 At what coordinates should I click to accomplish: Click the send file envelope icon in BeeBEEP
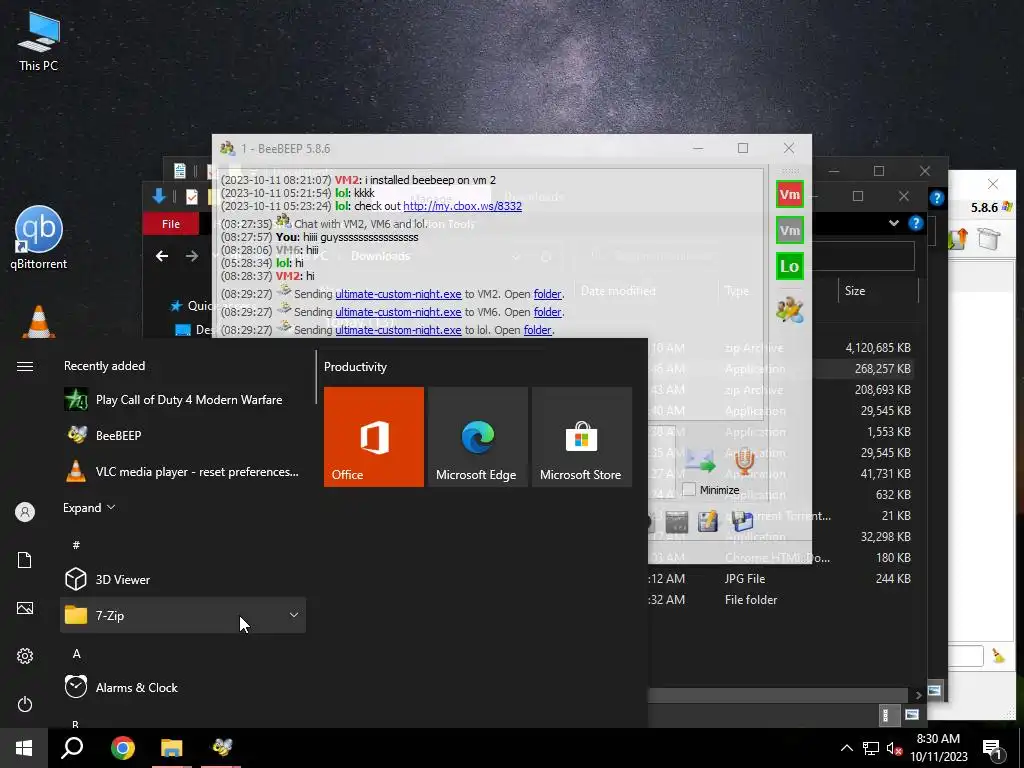[700, 461]
